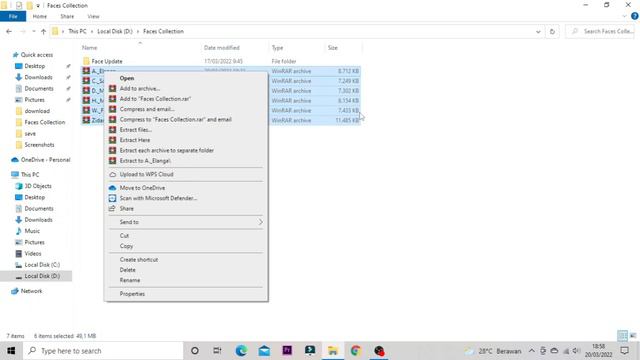Click Open at top of context menu

pos(127,78)
